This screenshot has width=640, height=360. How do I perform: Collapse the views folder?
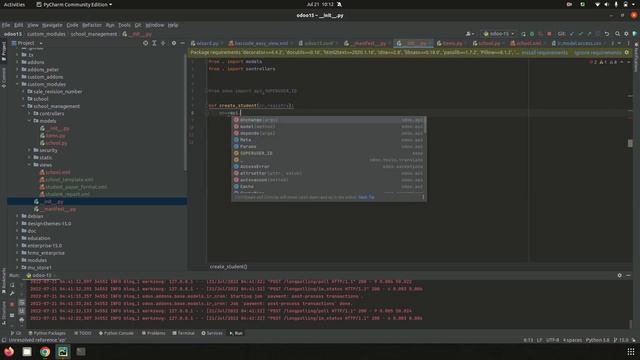(30, 165)
